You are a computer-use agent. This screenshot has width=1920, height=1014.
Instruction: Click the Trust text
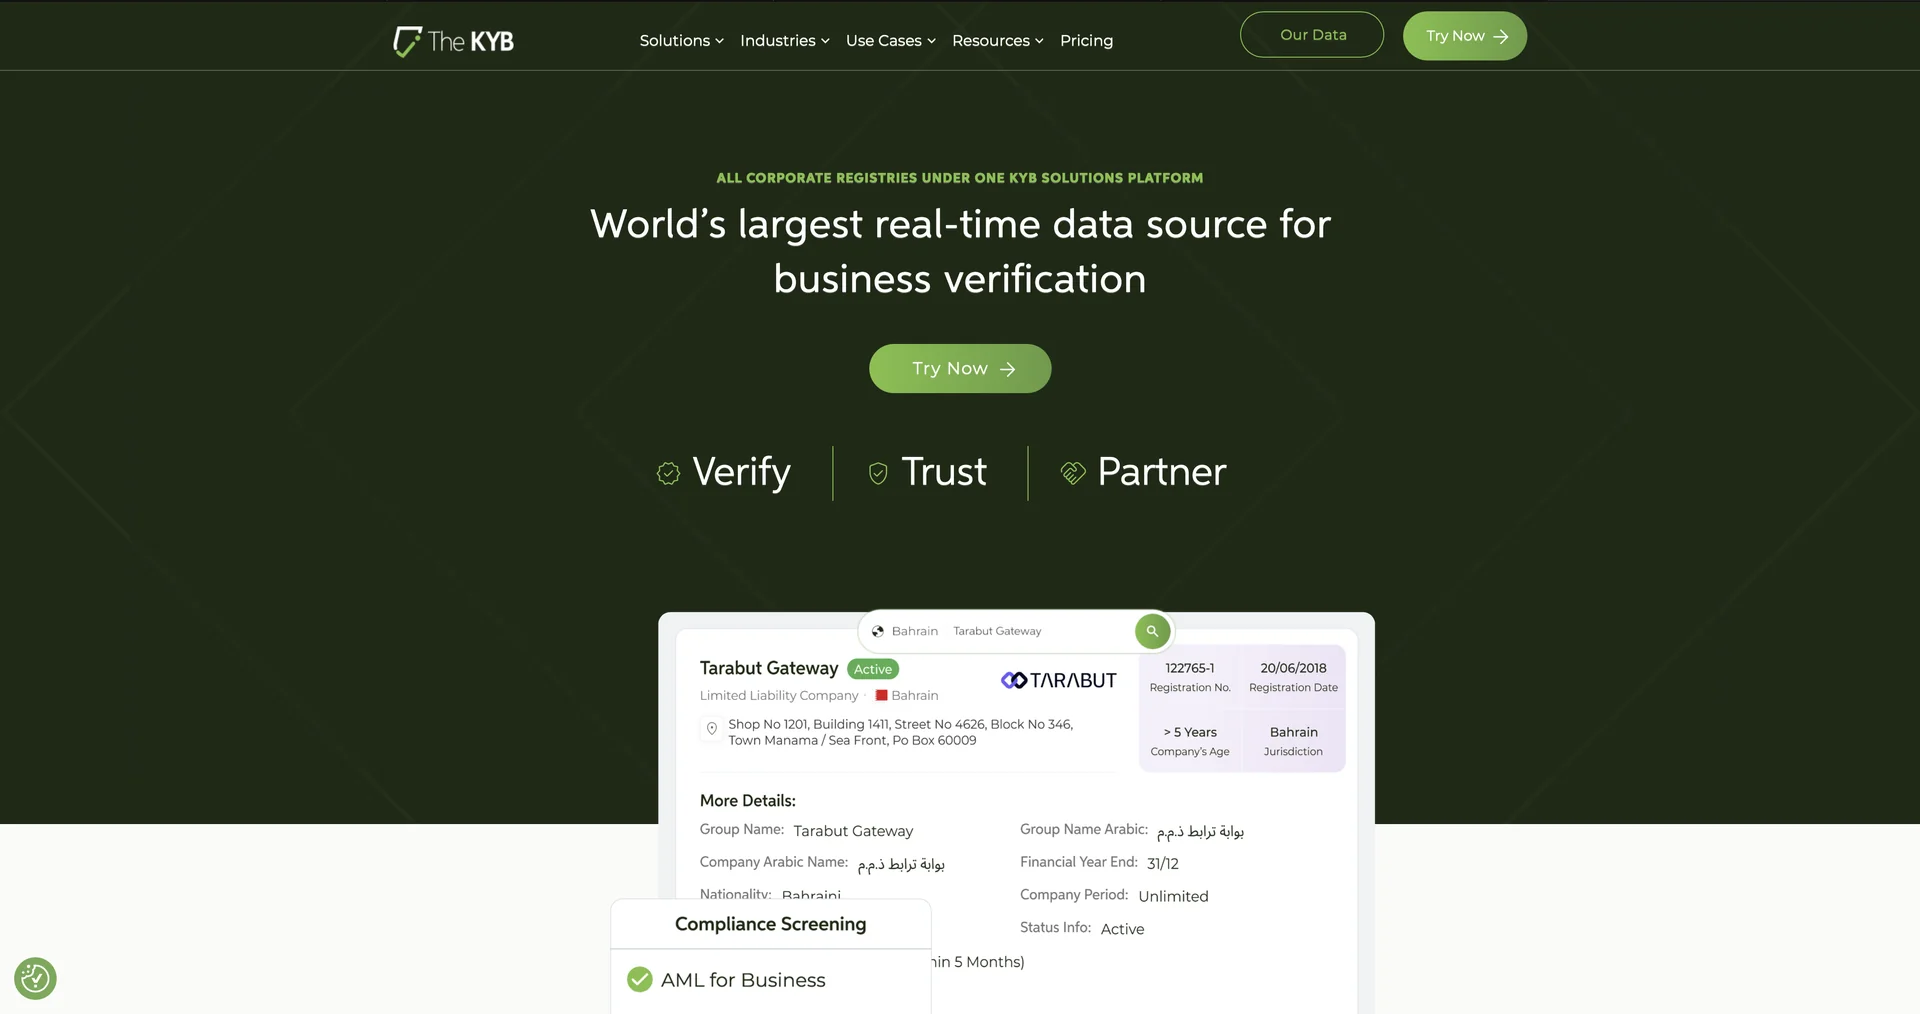tap(944, 472)
